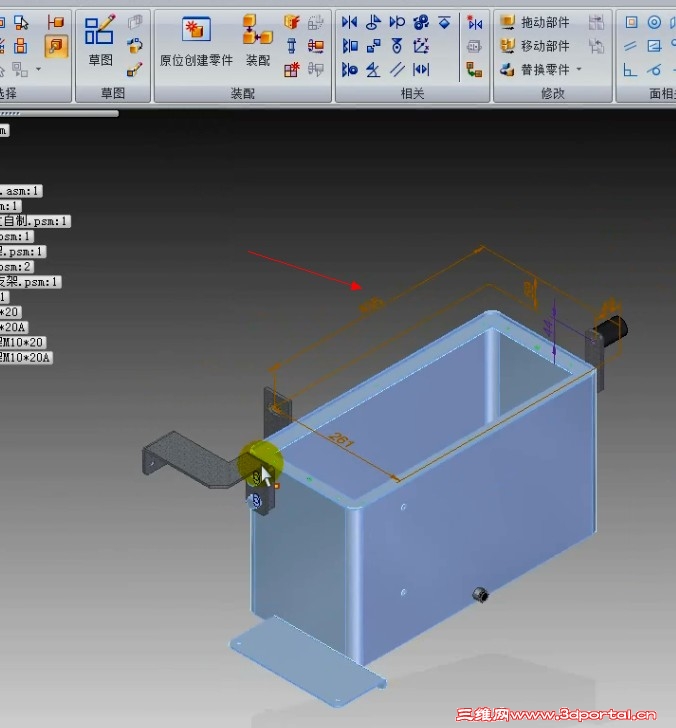Click the concentric circles face-relate icon
The image size is (676, 728).
coord(654,22)
